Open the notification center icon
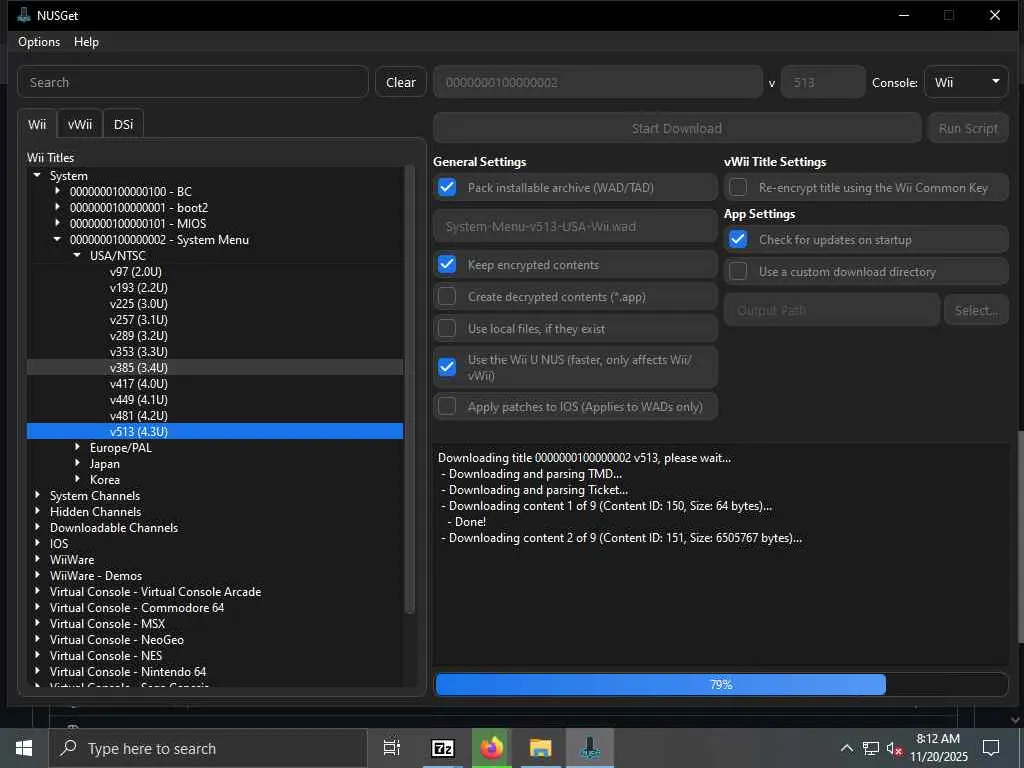 (991, 748)
